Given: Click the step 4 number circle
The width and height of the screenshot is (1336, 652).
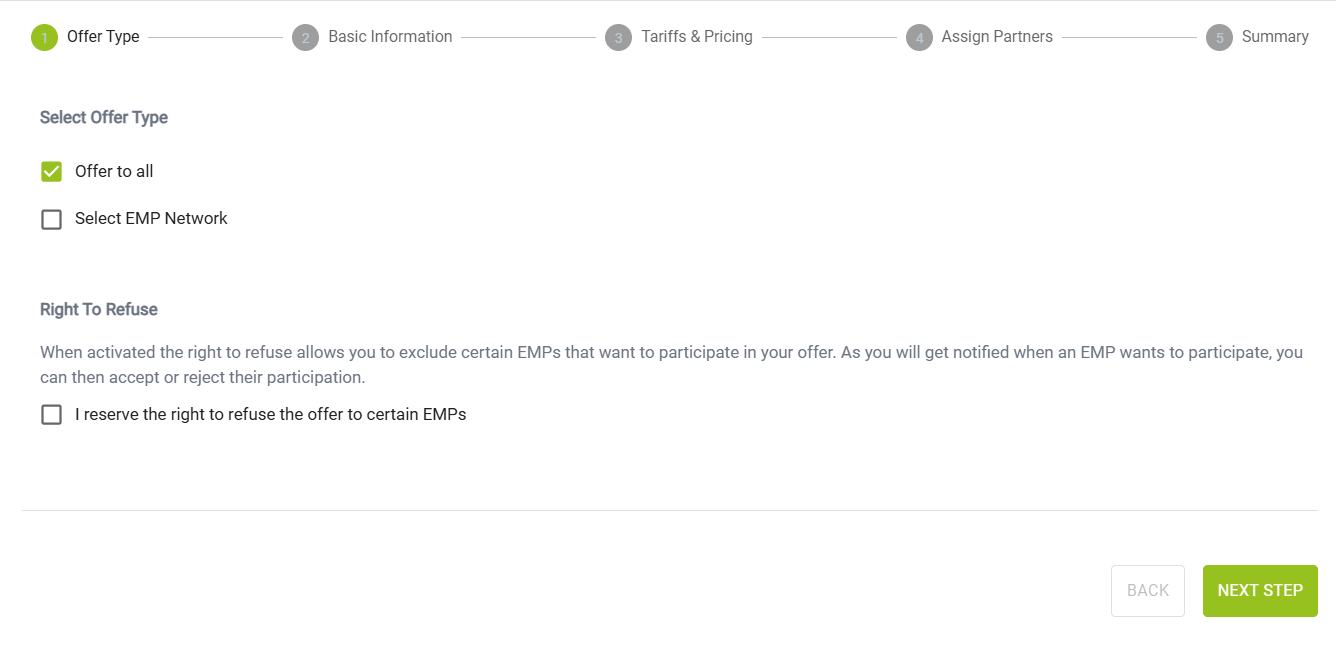Looking at the screenshot, I should [x=919, y=38].
